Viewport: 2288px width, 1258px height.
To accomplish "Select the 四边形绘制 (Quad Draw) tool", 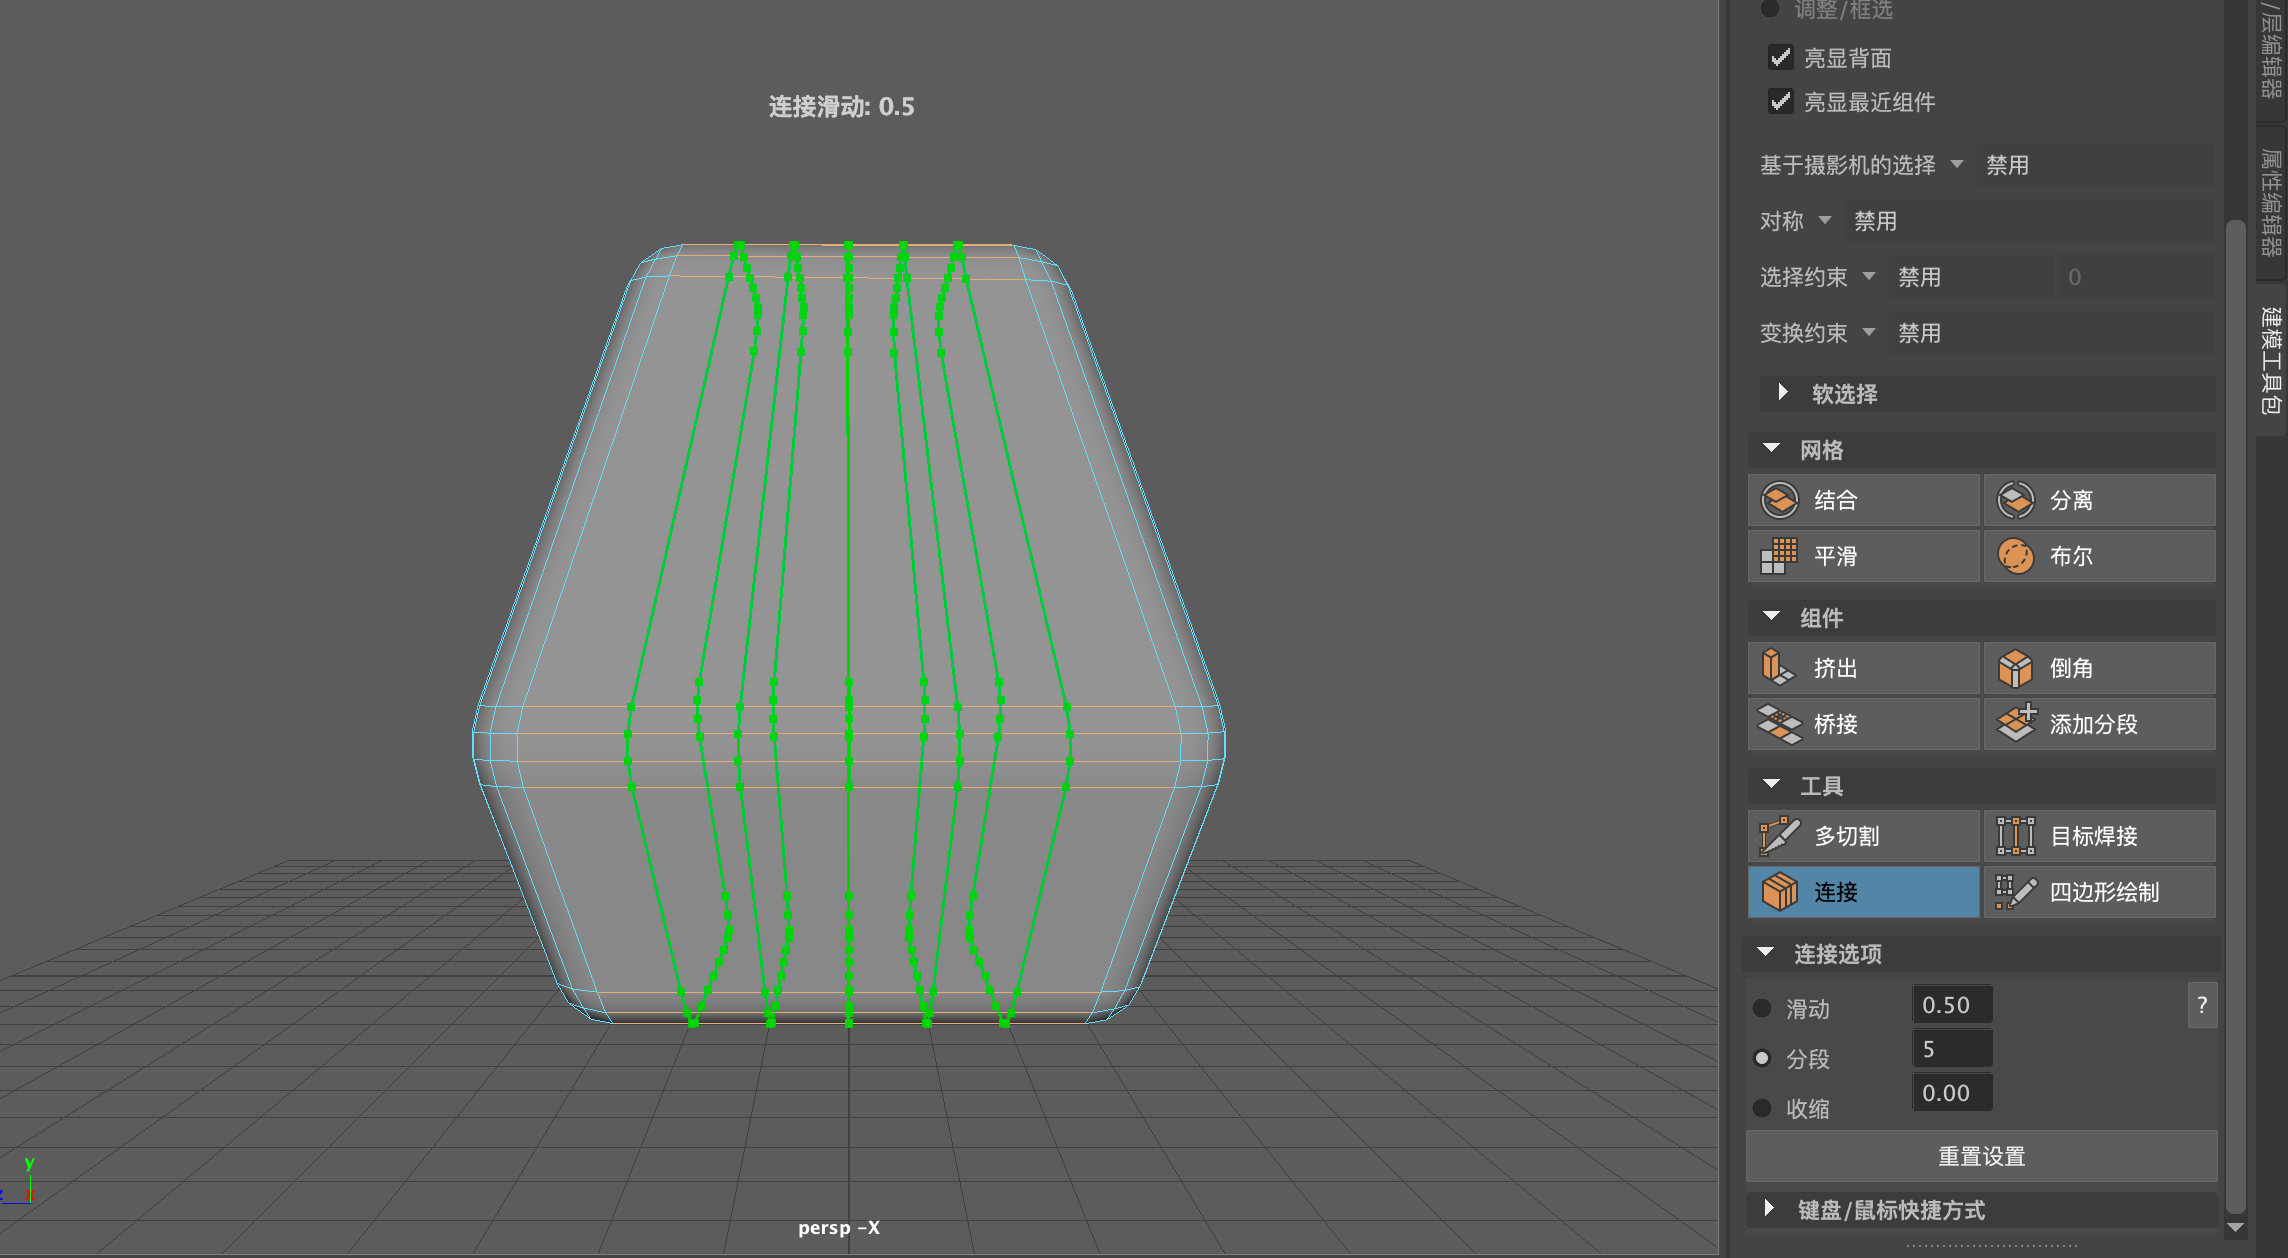I will [x=2015, y=892].
